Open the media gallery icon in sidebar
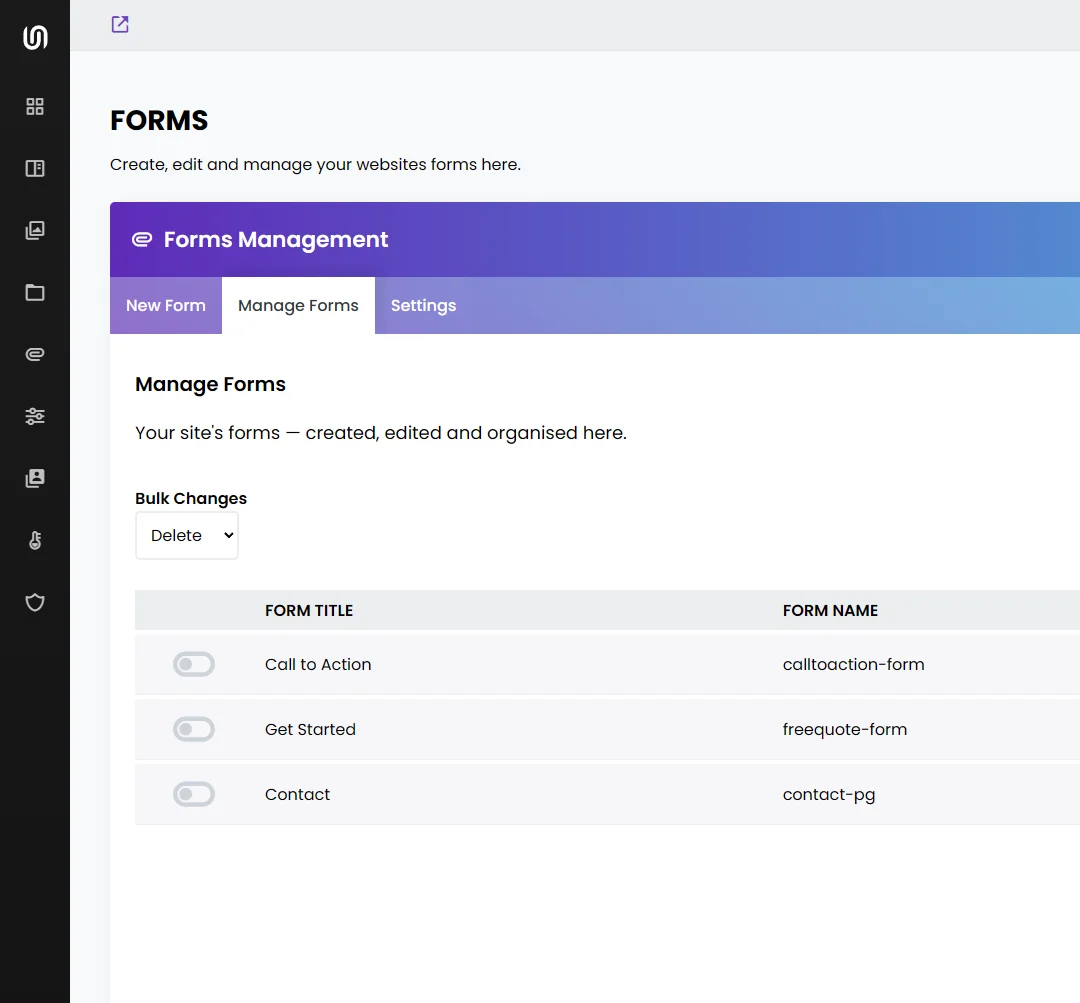Image resolution: width=1080 pixels, height=1003 pixels. click(x=35, y=231)
